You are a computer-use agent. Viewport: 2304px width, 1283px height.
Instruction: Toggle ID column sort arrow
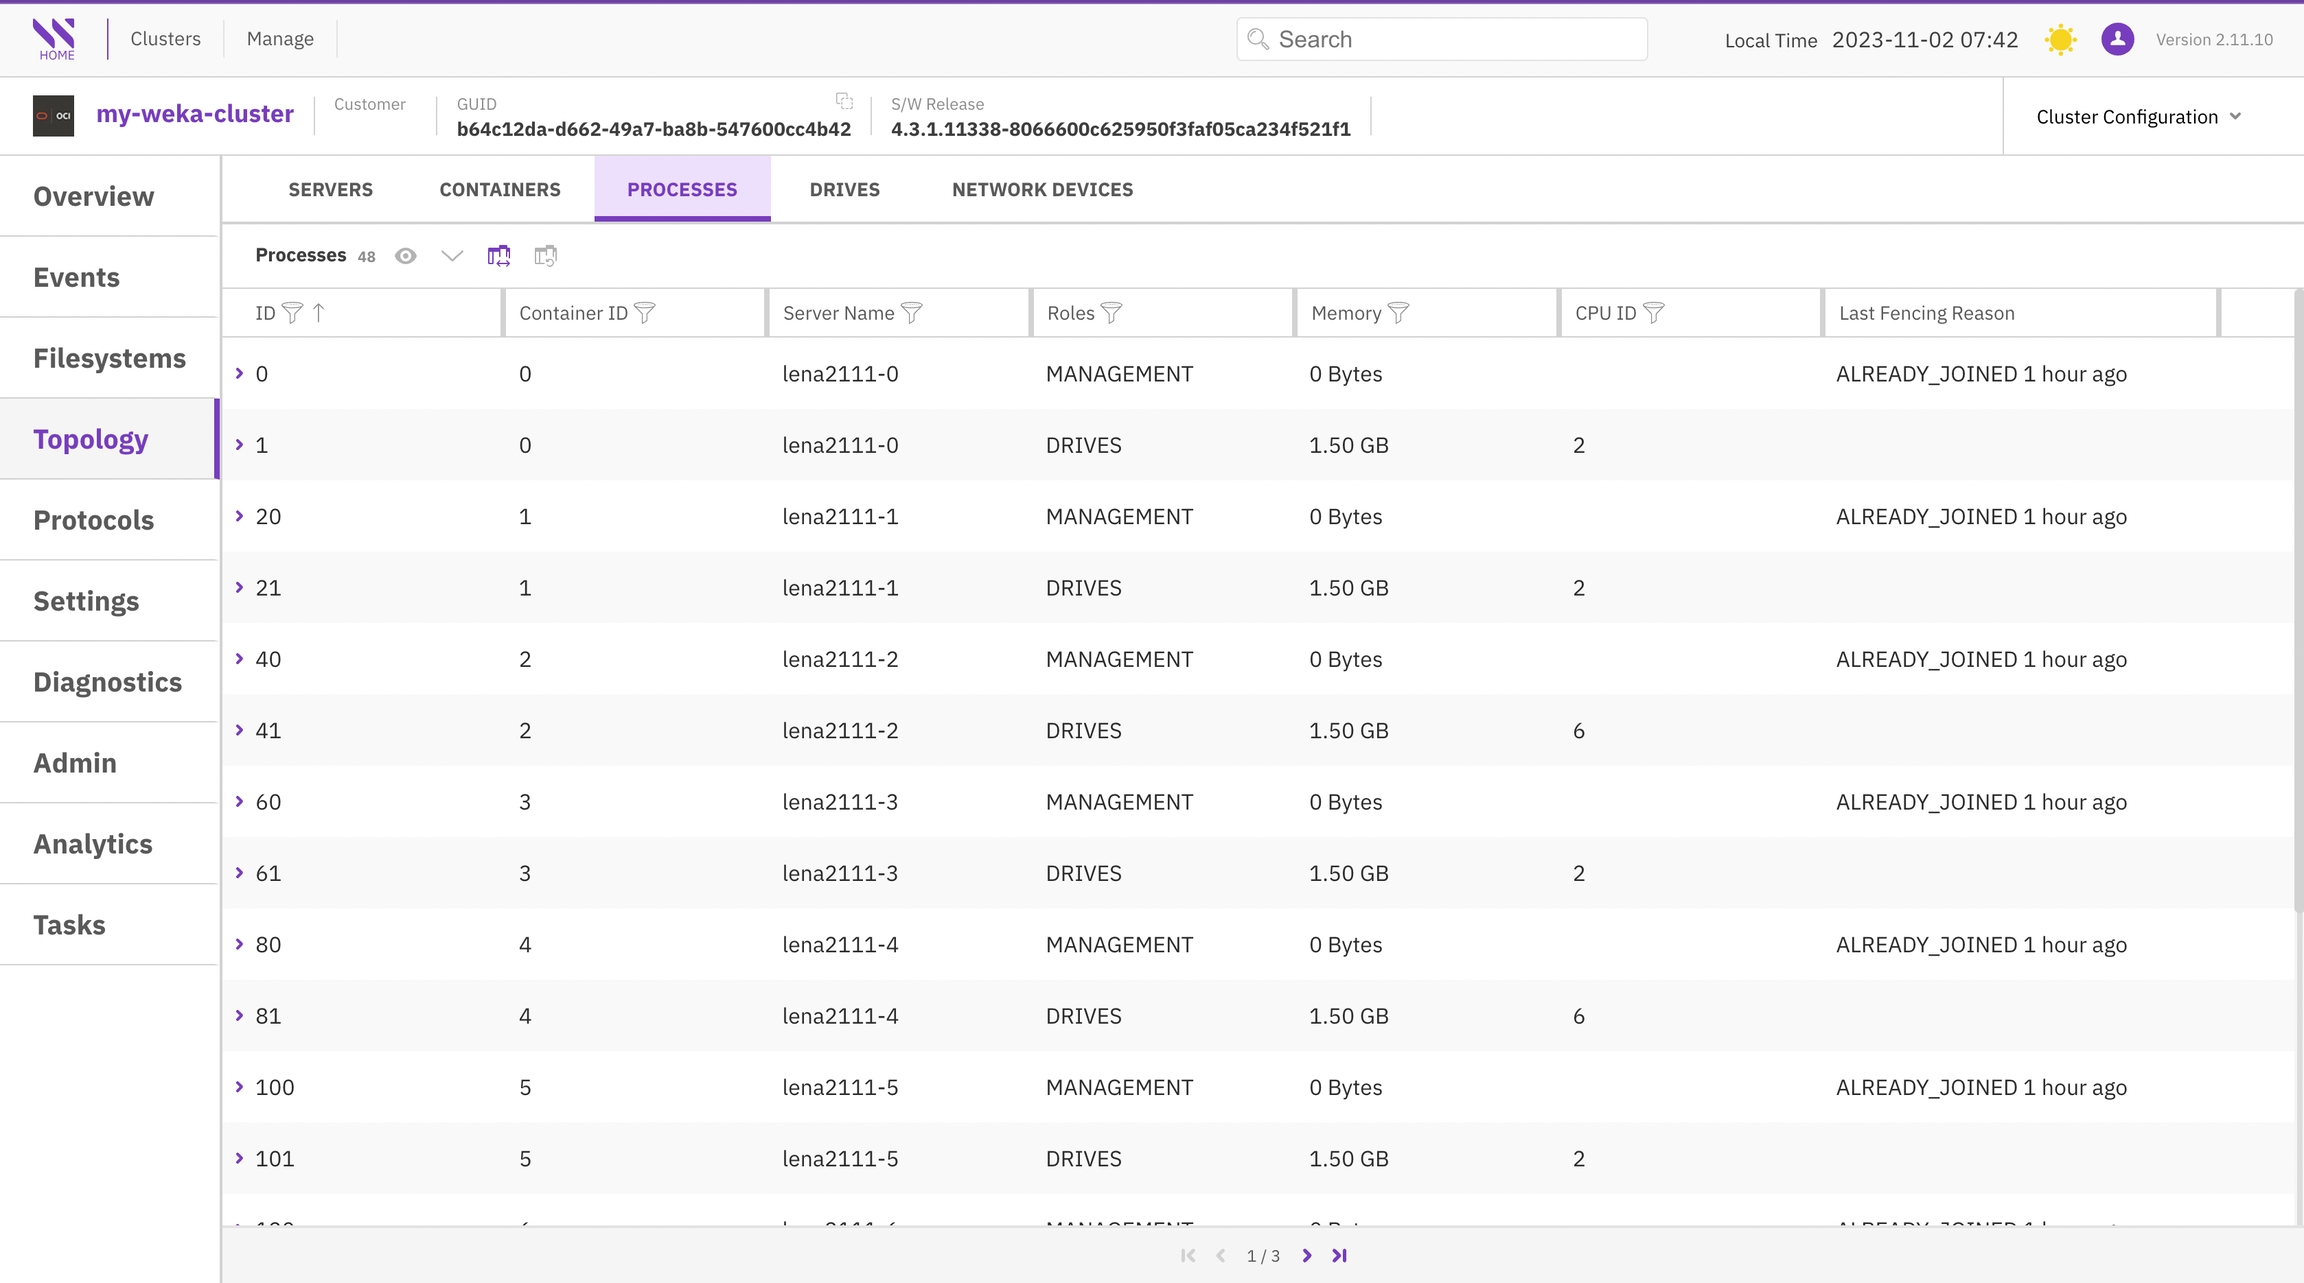(x=319, y=313)
